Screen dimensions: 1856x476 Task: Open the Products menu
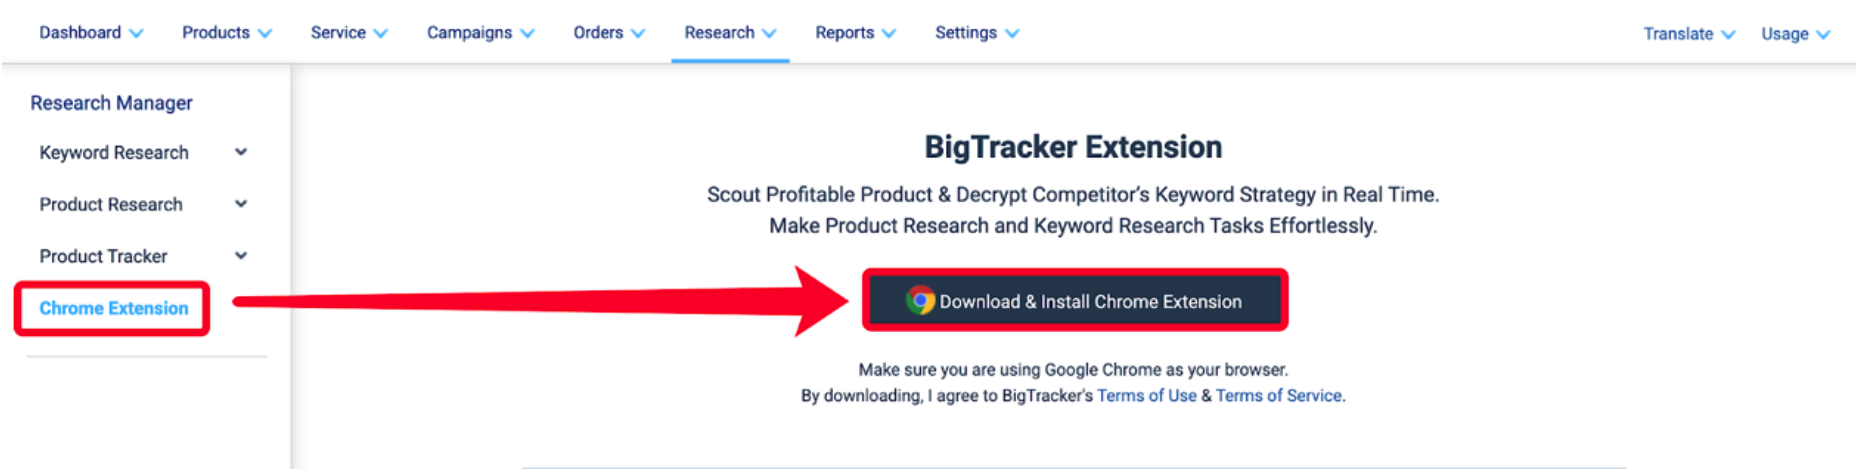click(226, 33)
